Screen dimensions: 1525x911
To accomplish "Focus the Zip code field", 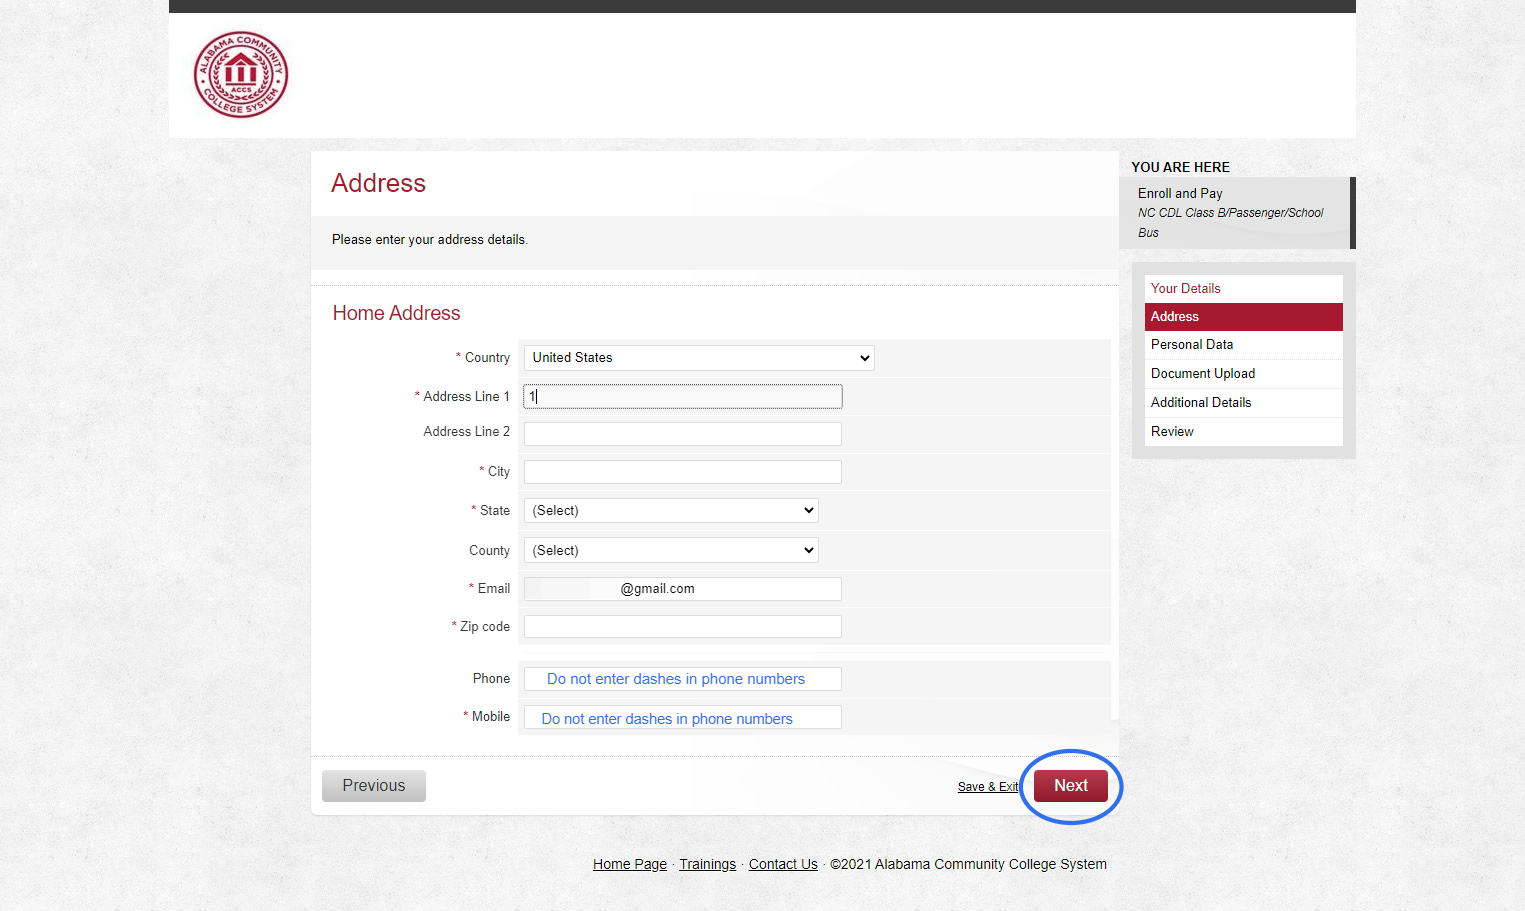I will pyautogui.click(x=683, y=627).
